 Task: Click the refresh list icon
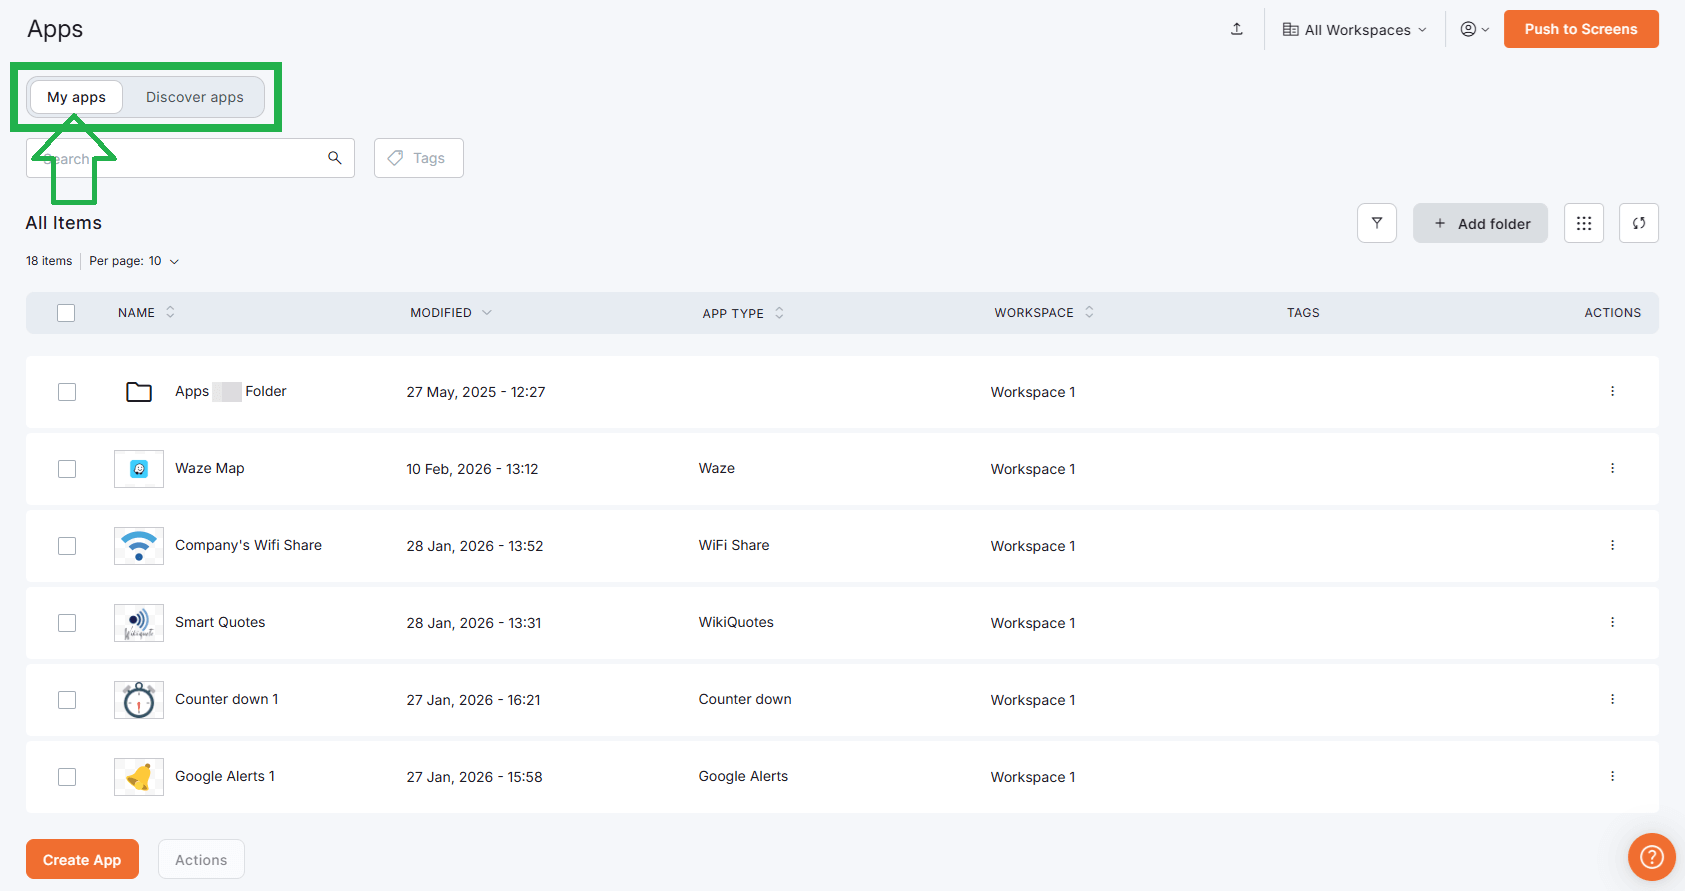click(x=1639, y=223)
